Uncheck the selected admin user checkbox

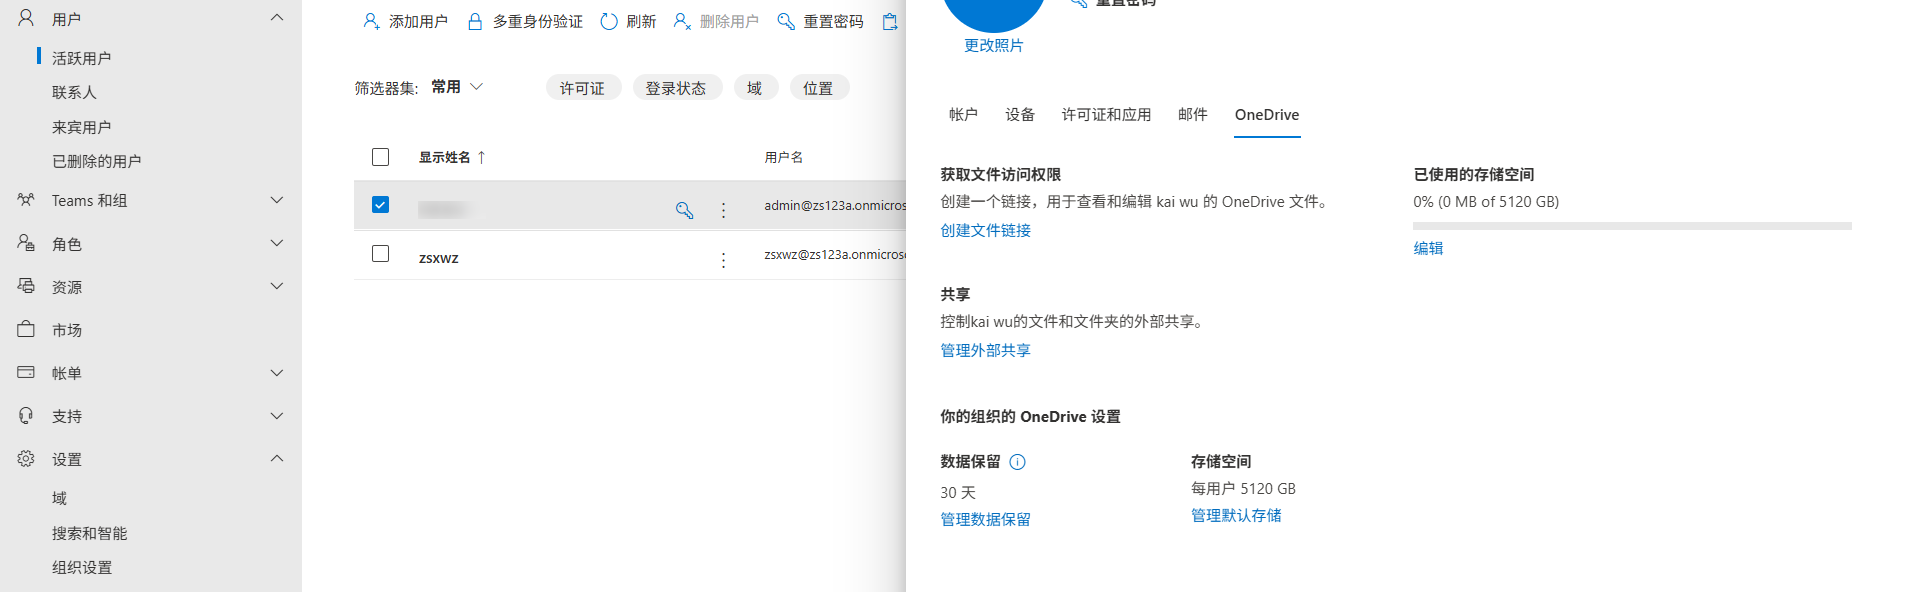click(380, 205)
